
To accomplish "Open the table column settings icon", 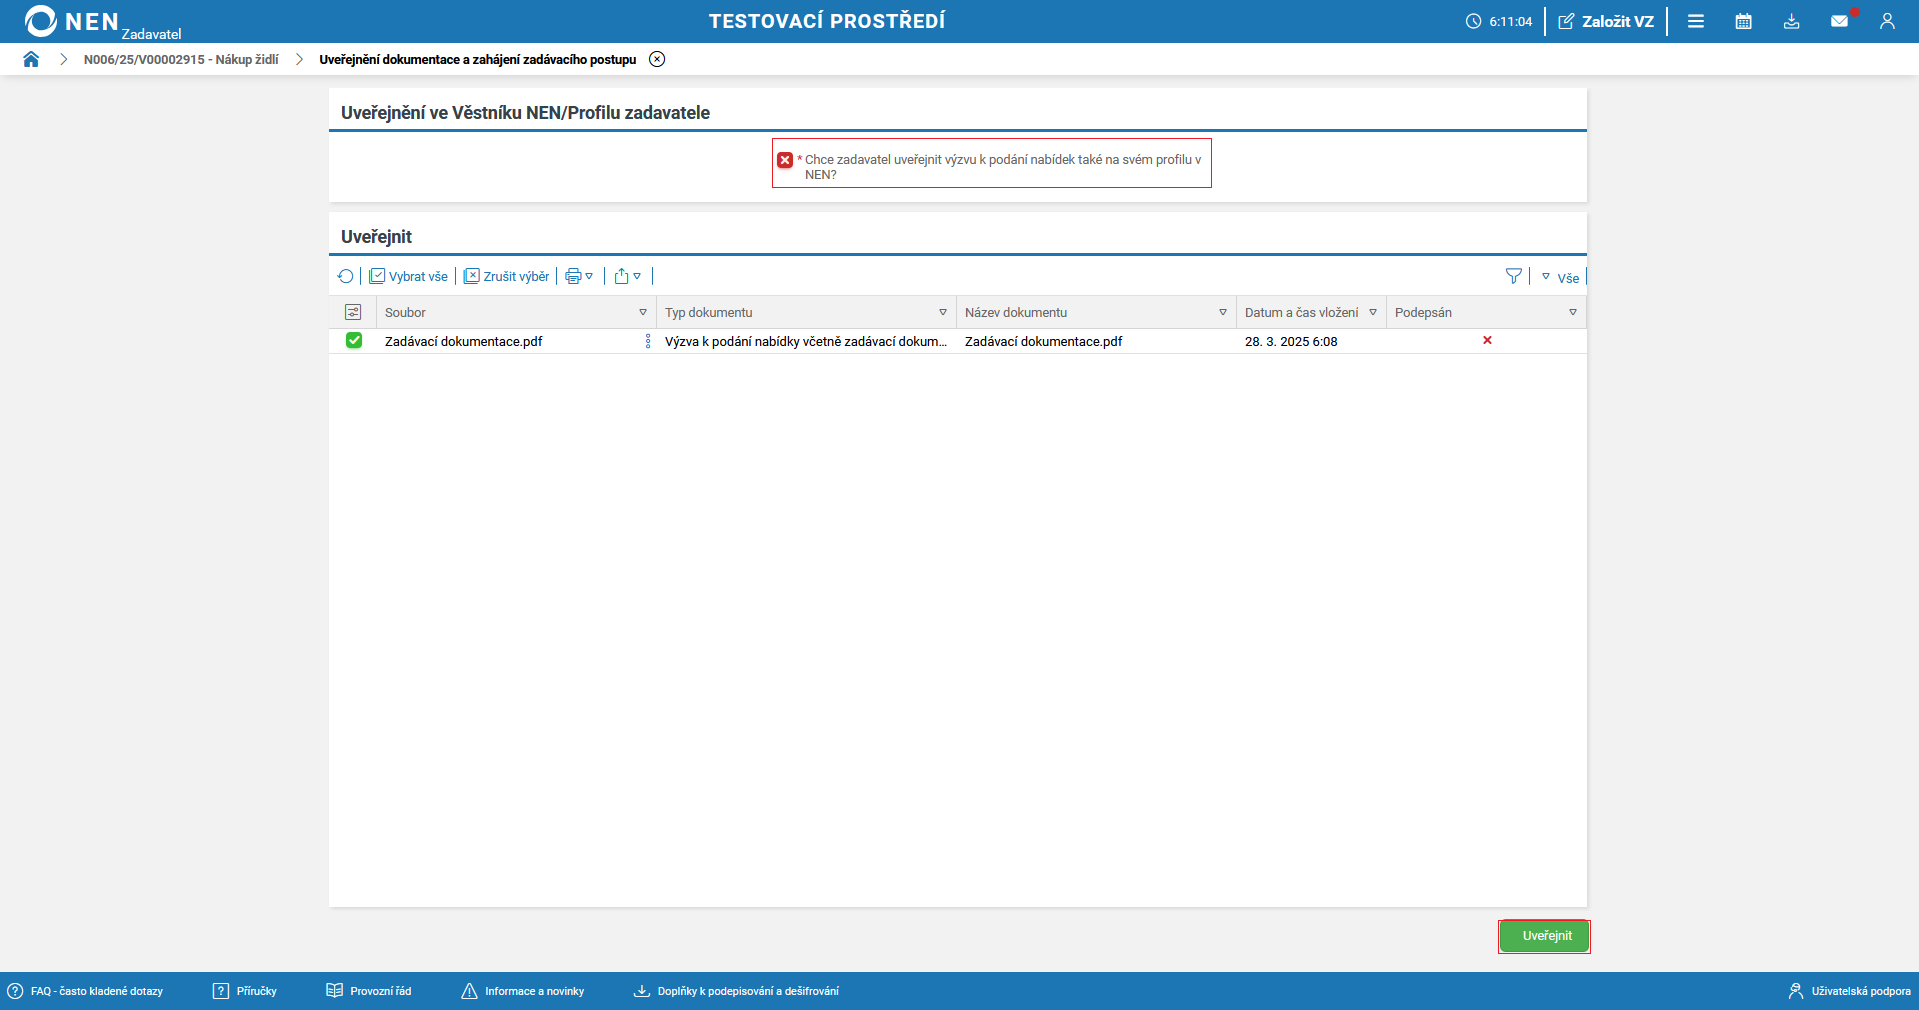I will pyautogui.click(x=353, y=313).
